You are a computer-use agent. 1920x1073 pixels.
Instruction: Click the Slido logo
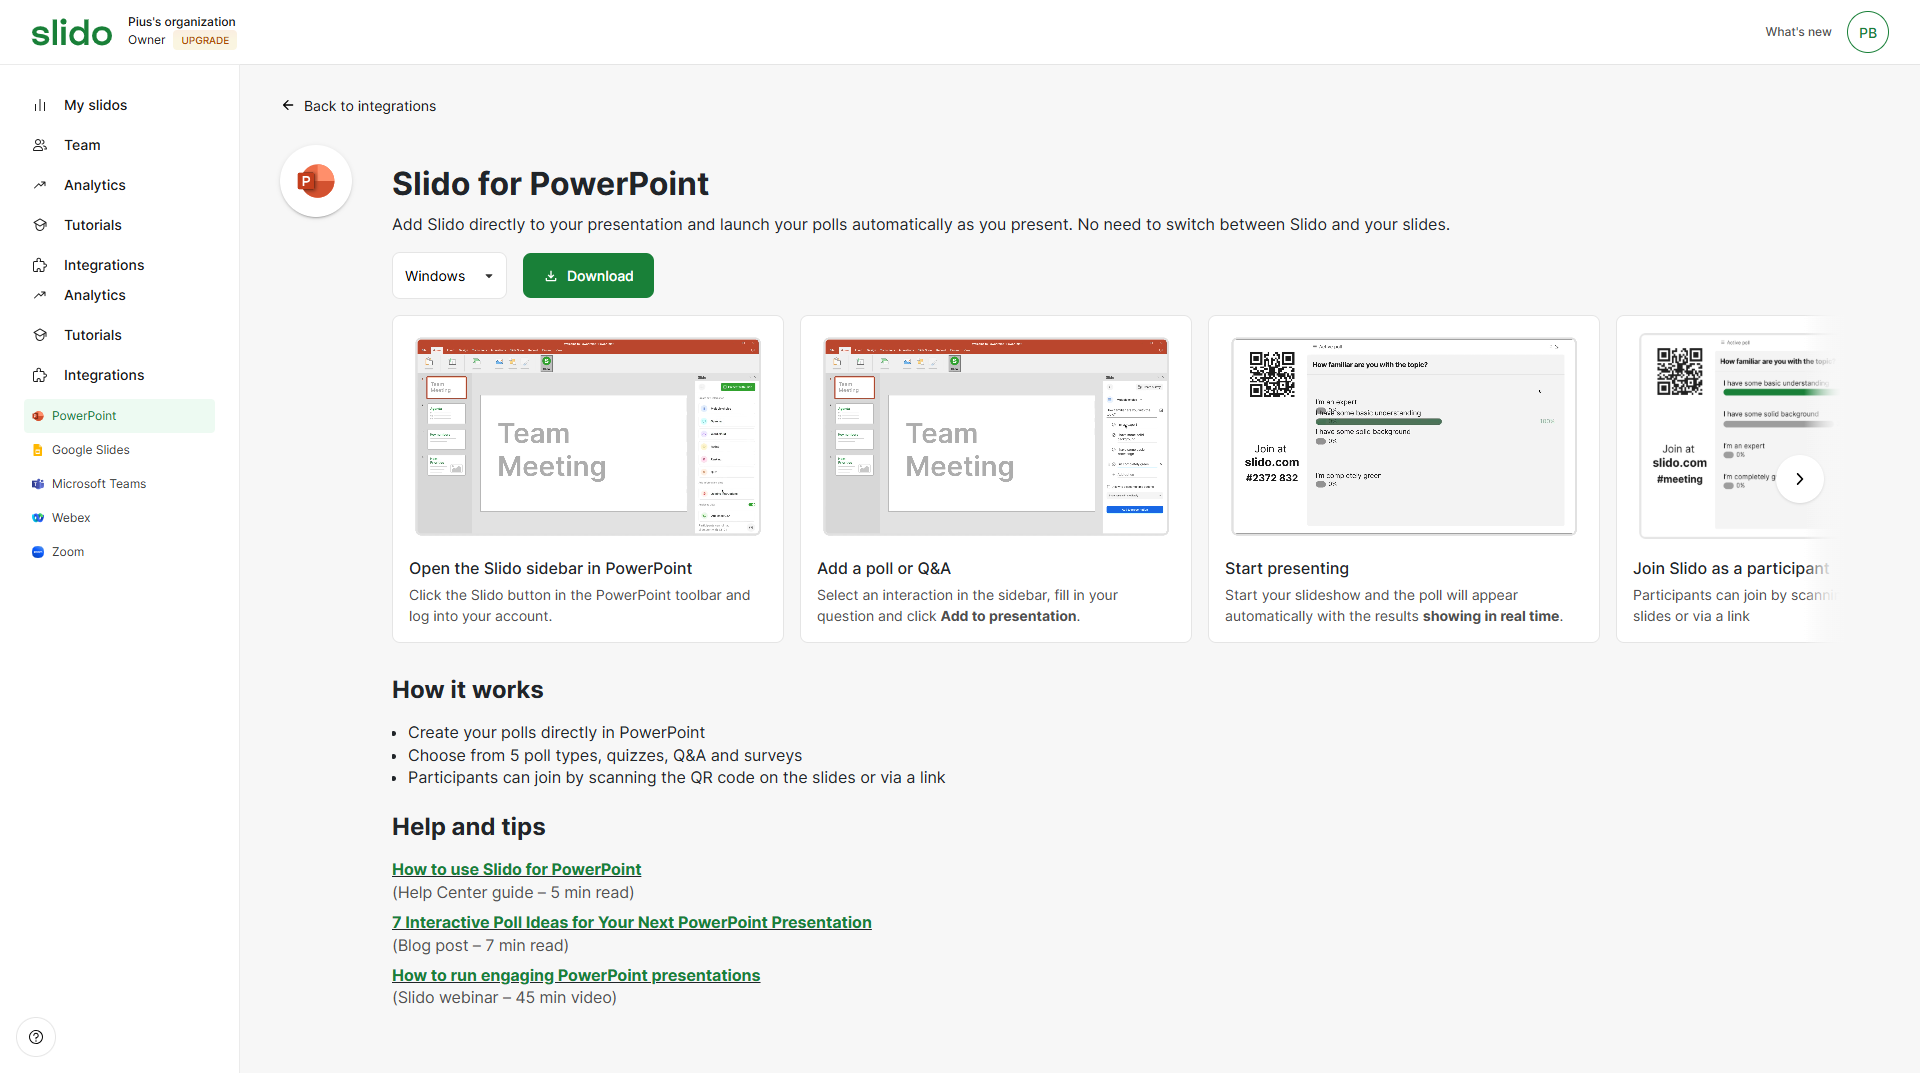click(x=71, y=32)
